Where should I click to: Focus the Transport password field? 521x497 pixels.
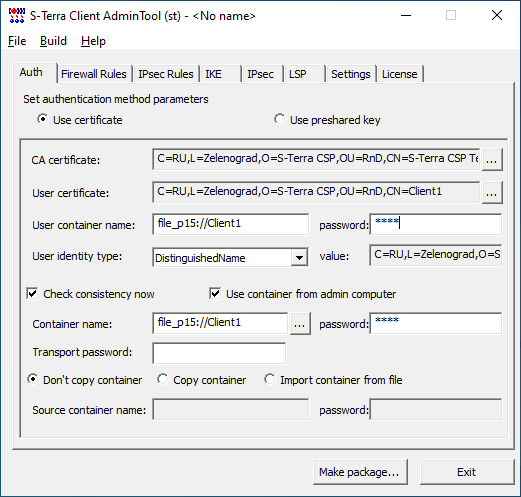point(219,353)
